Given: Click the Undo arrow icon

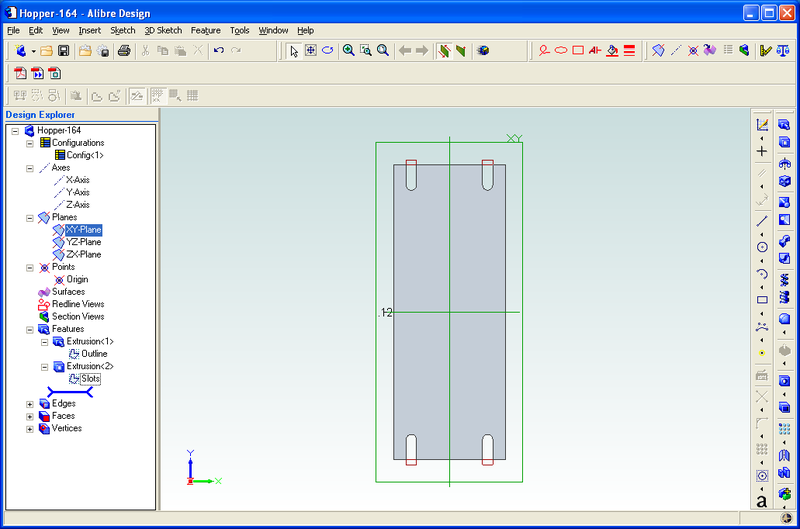Looking at the screenshot, I should [x=219, y=51].
